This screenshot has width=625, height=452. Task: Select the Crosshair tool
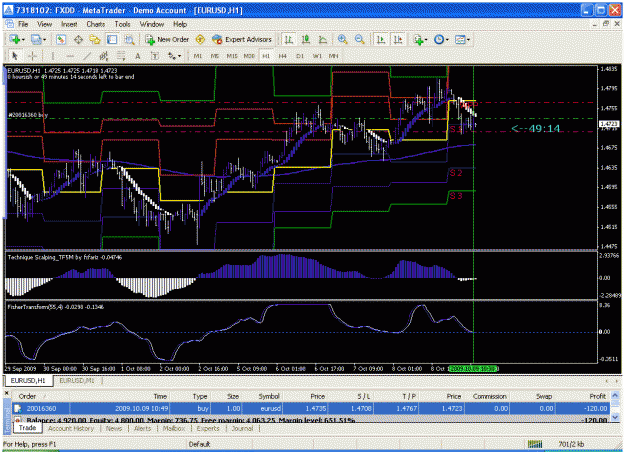[x=32, y=56]
